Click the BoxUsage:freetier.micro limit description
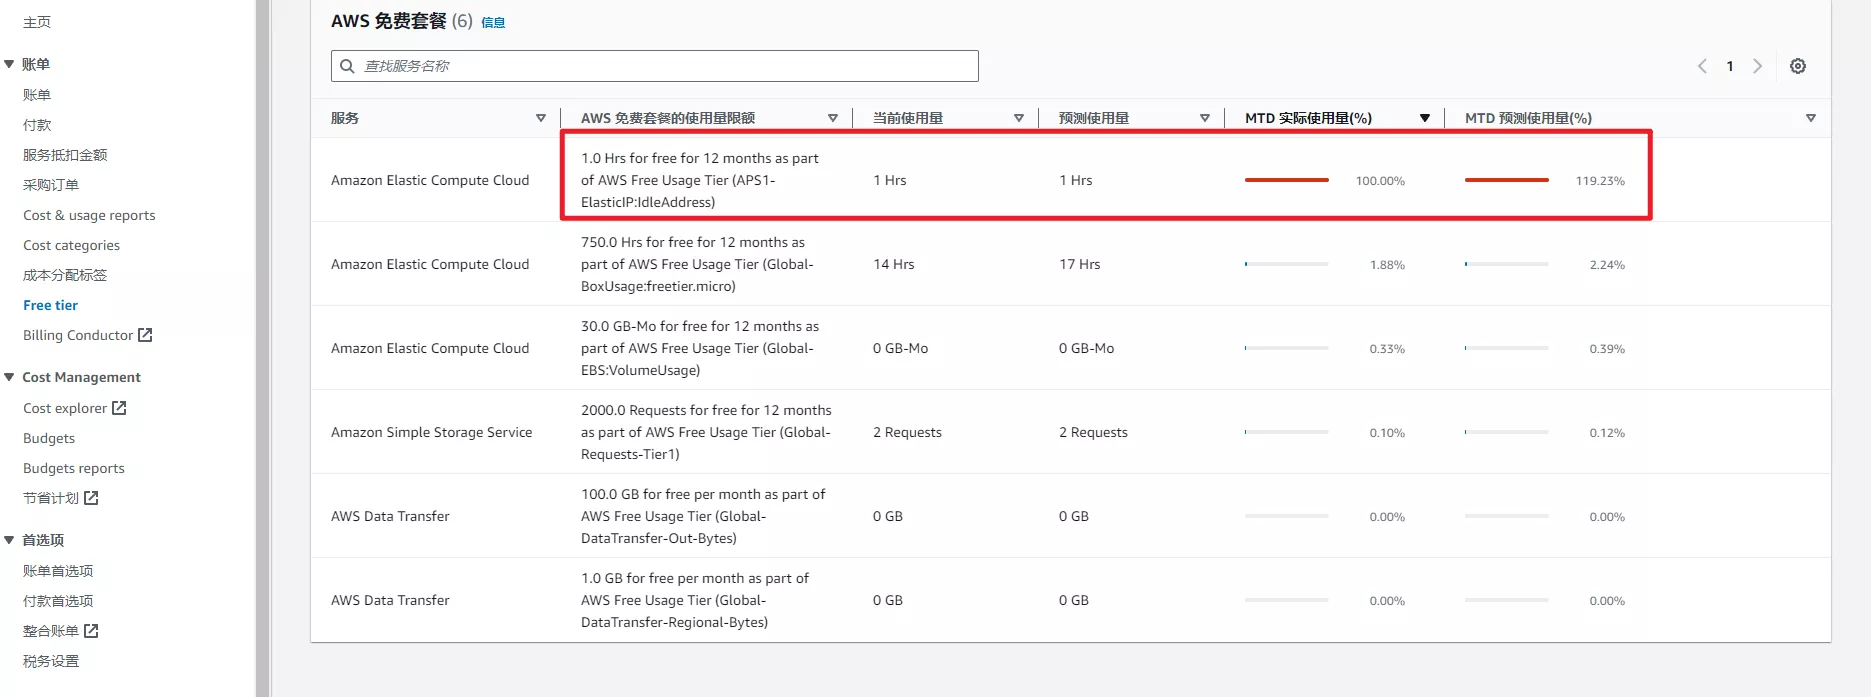This screenshot has height=697, width=1874. 697,264
